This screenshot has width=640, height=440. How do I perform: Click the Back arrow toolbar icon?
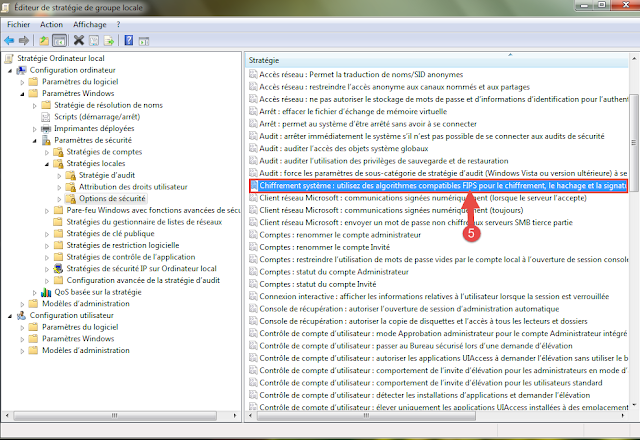click(9, 40)
